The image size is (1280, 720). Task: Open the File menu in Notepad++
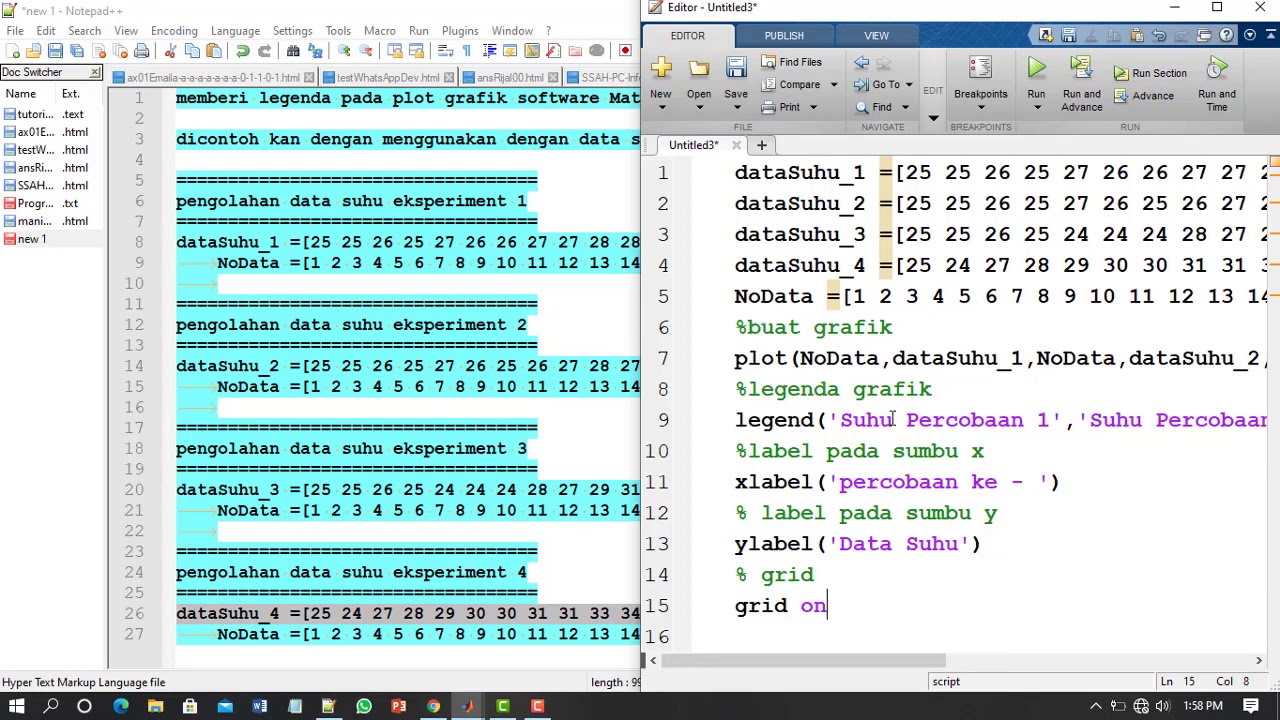point(15,31)
